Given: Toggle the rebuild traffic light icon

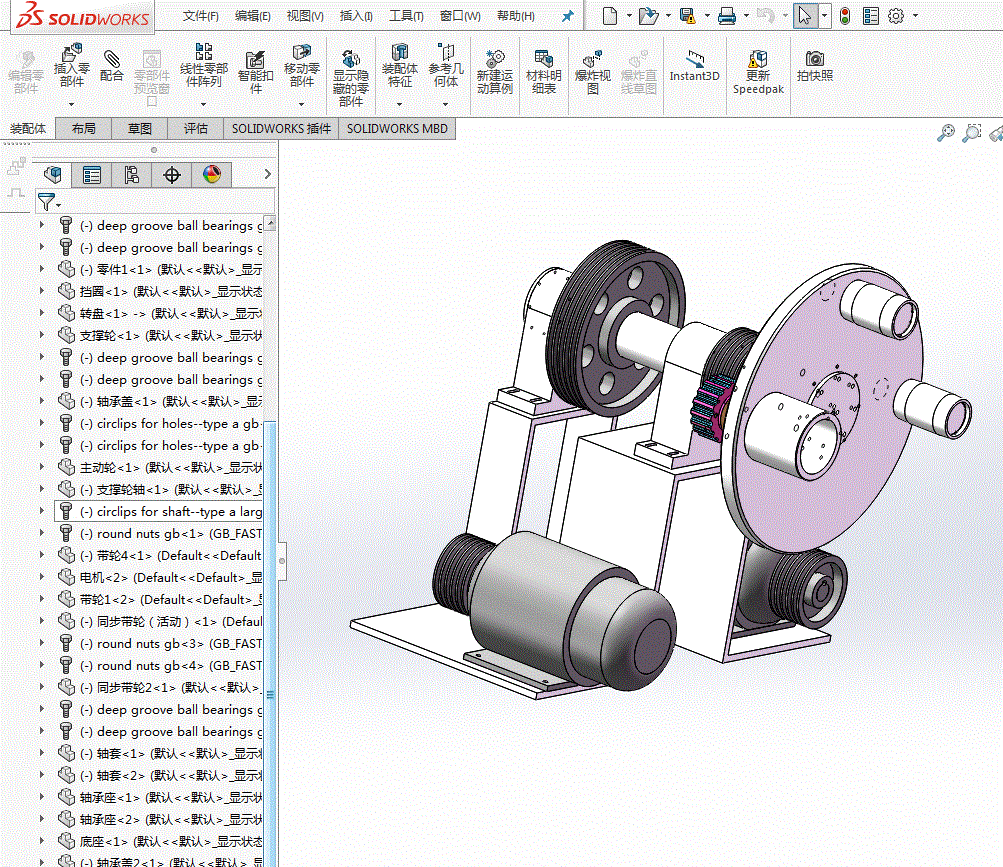Looking at the screenshot, I should 844,16.
